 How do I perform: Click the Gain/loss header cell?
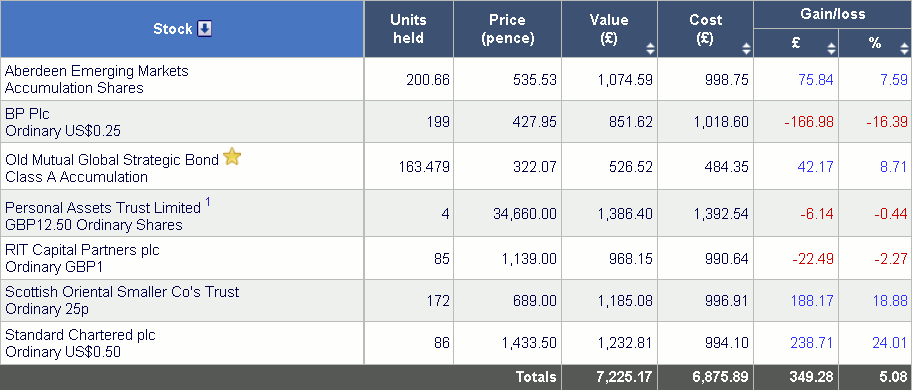(x=832, y=14)
